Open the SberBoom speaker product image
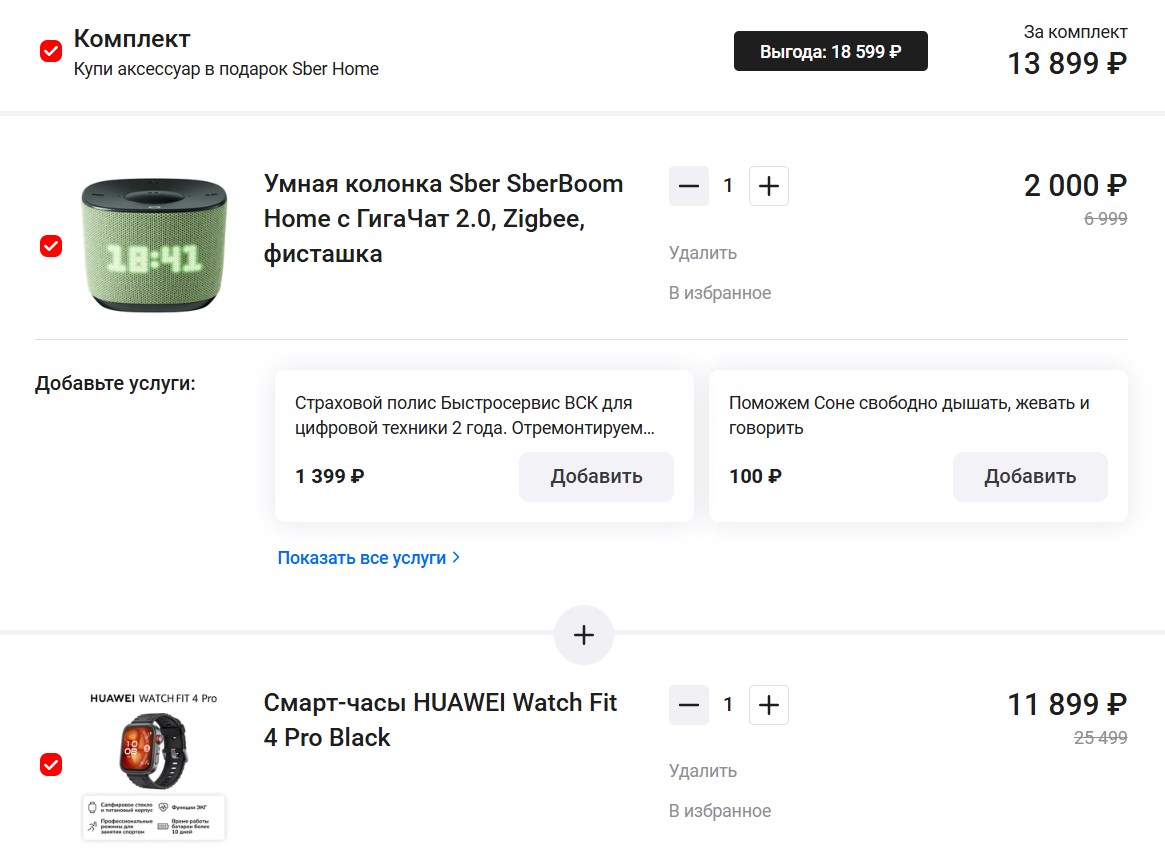The height and width of the screenshot is (854, 1165). [154, 245]
